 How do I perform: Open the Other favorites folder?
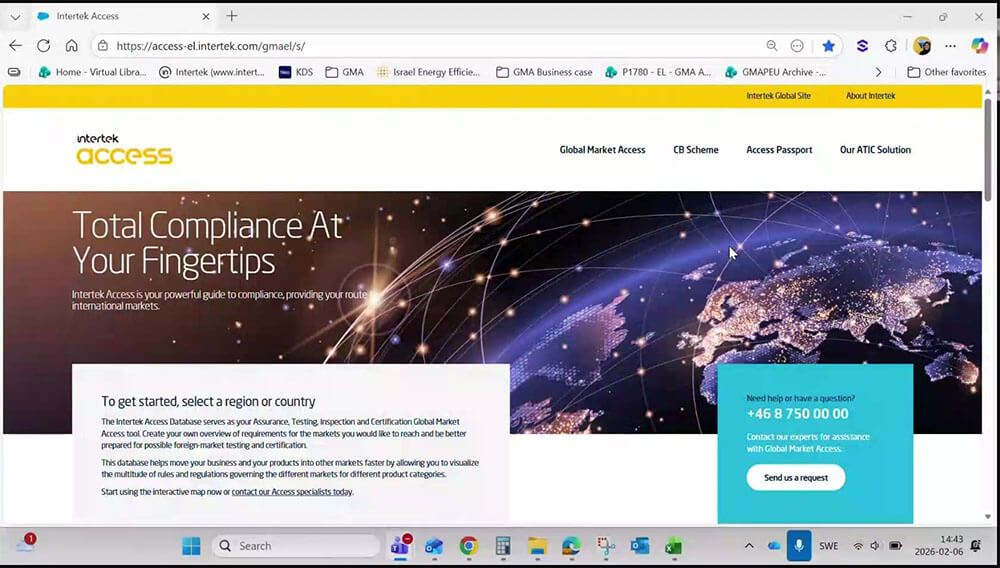[946, 72]
